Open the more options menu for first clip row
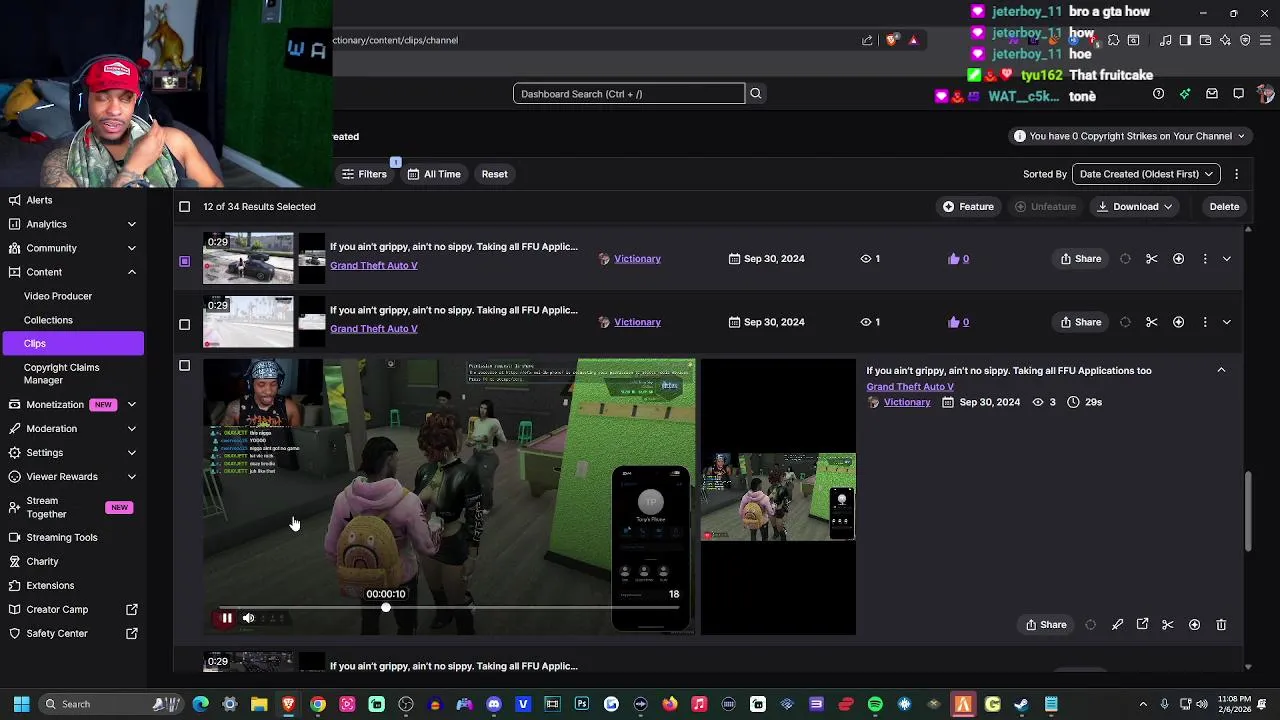Image resolution: width=1280 pixels, height=720 pixels. [1205, 259]
